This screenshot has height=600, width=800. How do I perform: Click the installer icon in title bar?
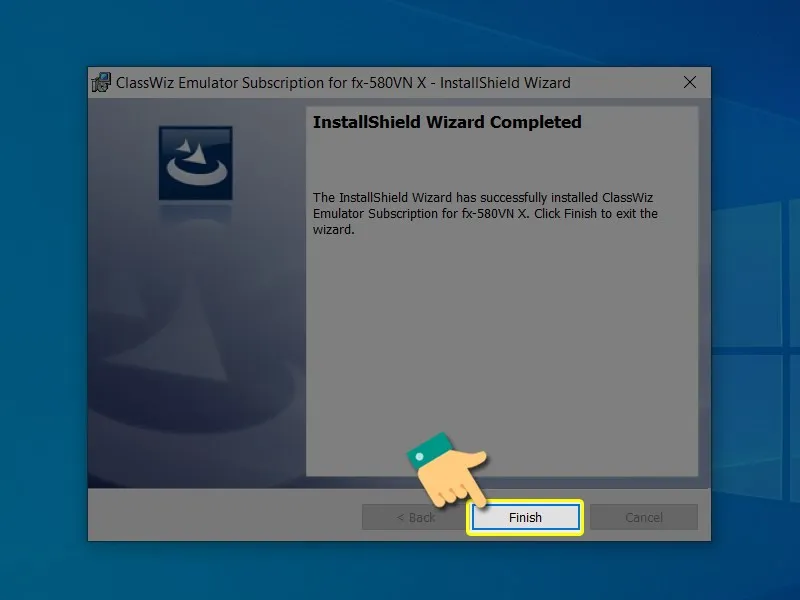pyautogui.click(x=101, y=83)
